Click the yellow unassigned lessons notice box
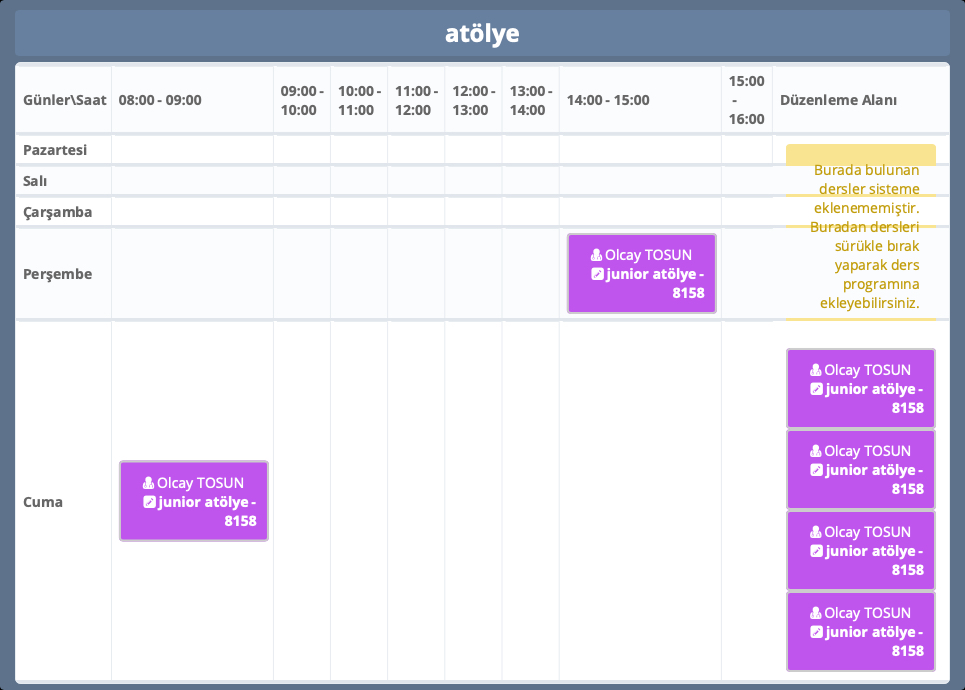The height and width of the screenshot is (690, 965). pyautogui.click(x=860, y=232)
